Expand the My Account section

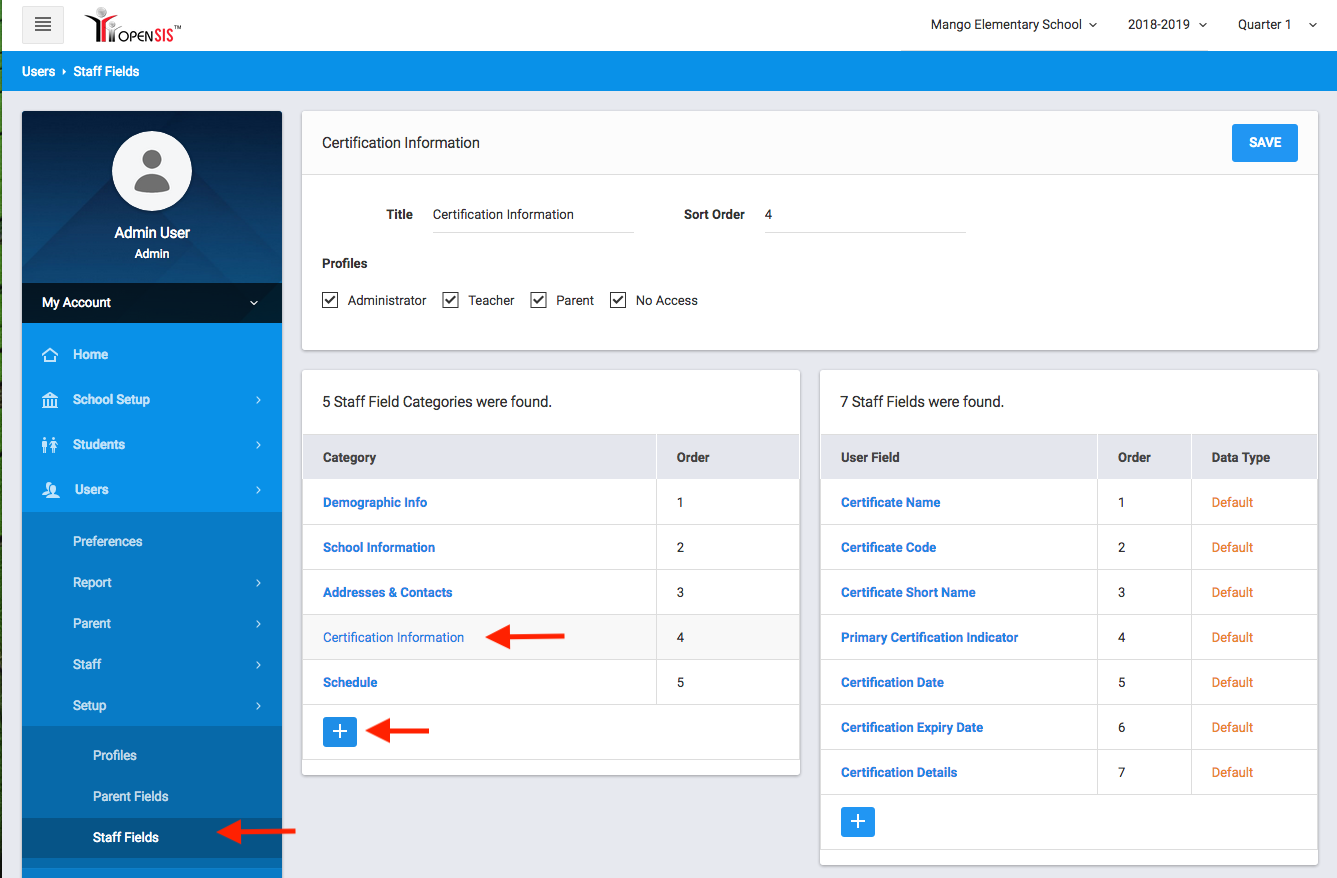[x=152, y=303]
